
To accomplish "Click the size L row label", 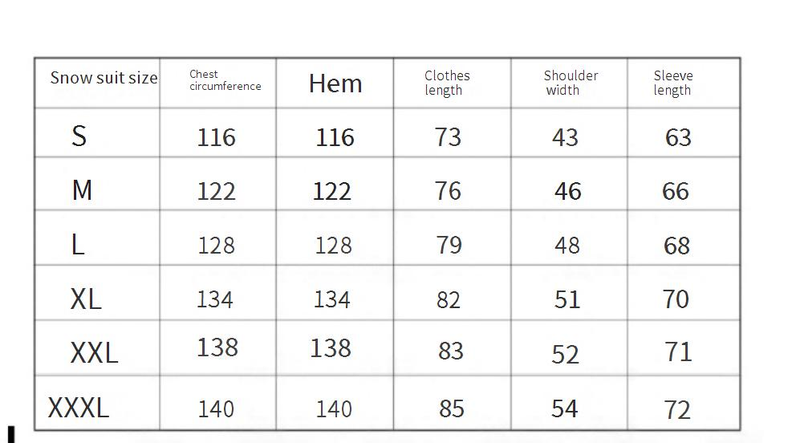I will 78,244.
